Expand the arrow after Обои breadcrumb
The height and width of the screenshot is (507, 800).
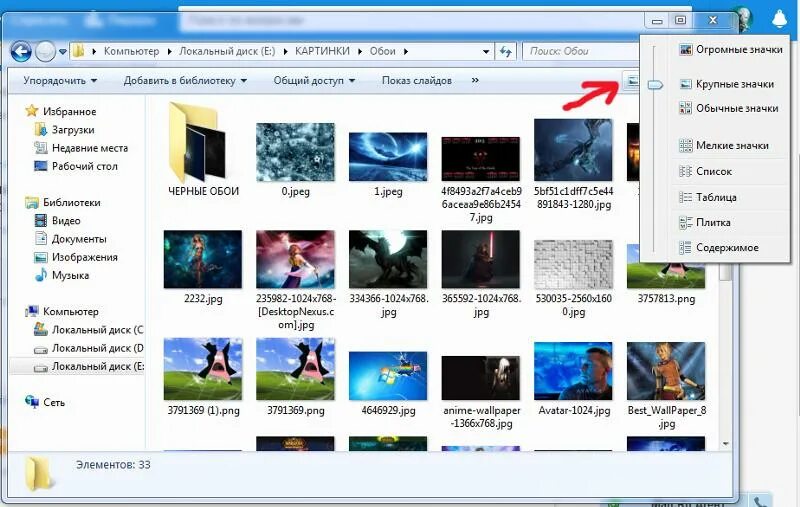pos(406,52)
